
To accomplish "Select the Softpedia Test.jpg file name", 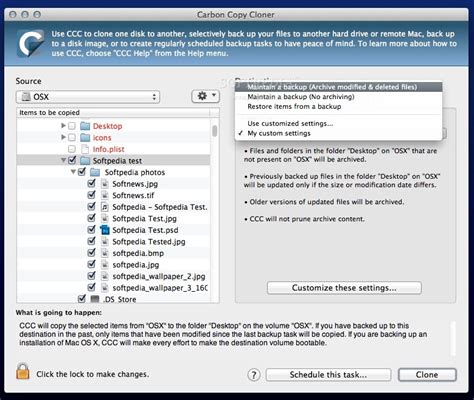I will pos(144,219).
